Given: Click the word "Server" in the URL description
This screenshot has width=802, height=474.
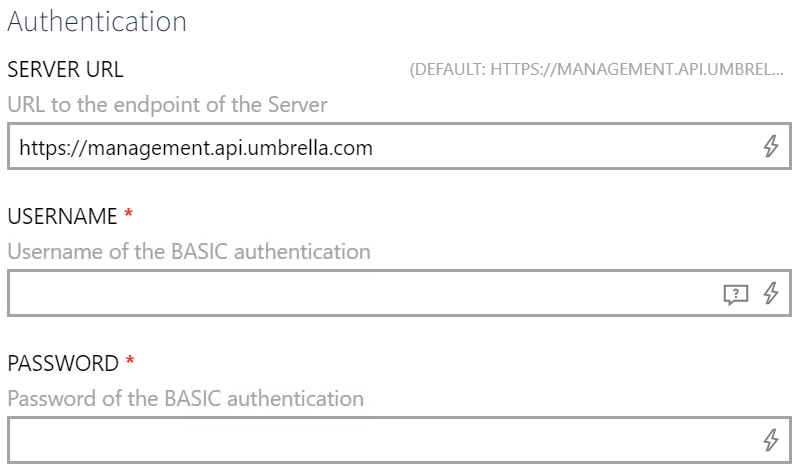Looking at the screenshot, I should point(299,104).
